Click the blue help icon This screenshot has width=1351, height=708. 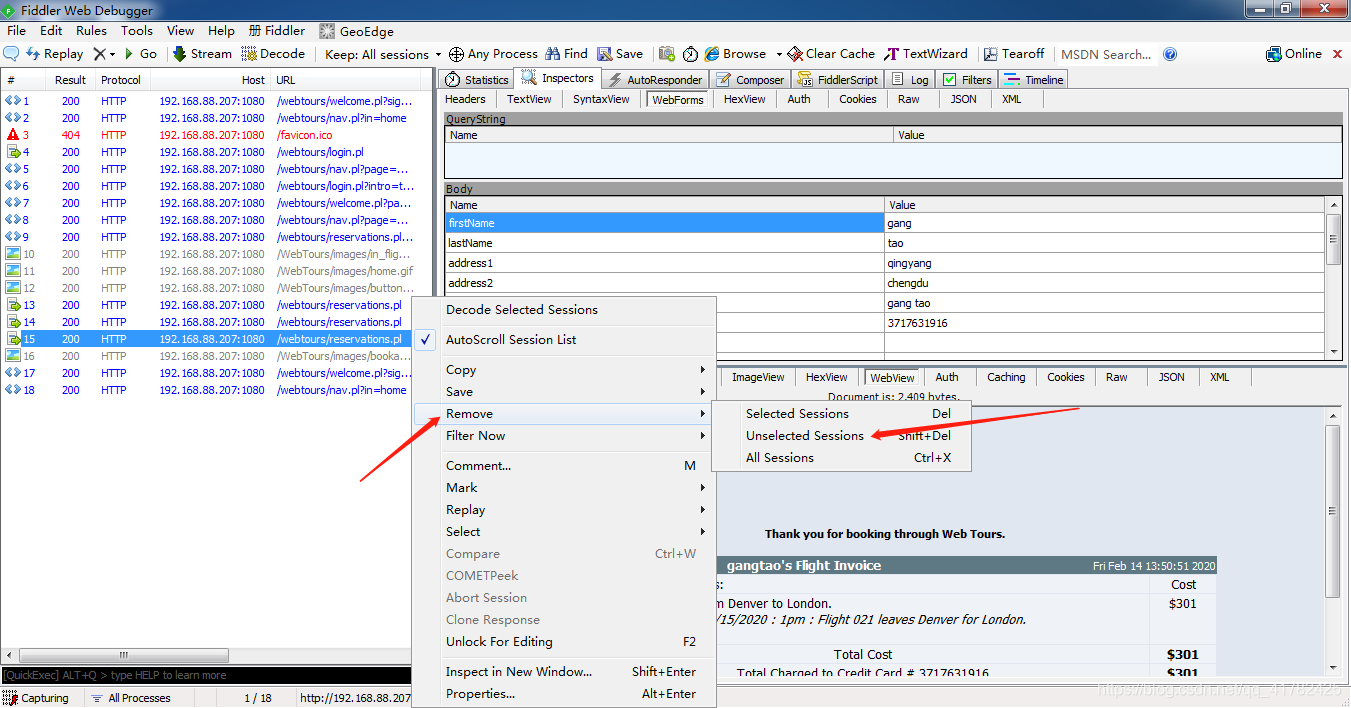(1170, 54)
